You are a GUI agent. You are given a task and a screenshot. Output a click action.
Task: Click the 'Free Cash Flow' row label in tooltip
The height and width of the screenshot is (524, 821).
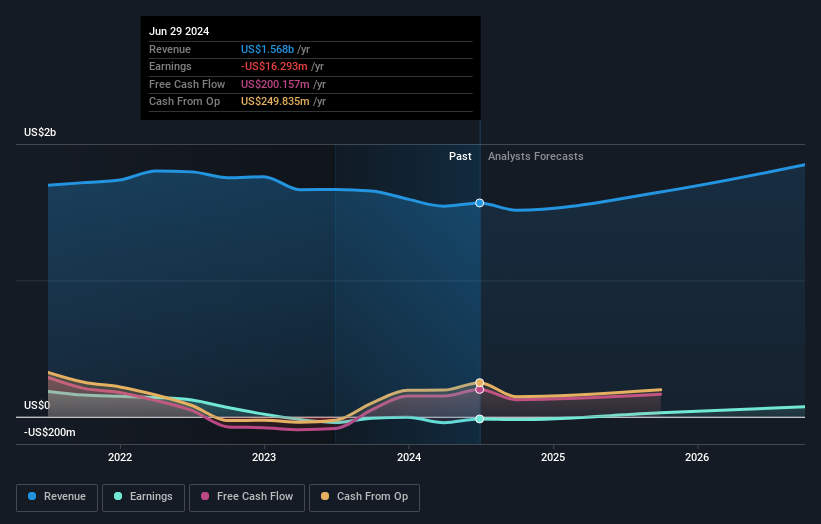pos(187,84)
